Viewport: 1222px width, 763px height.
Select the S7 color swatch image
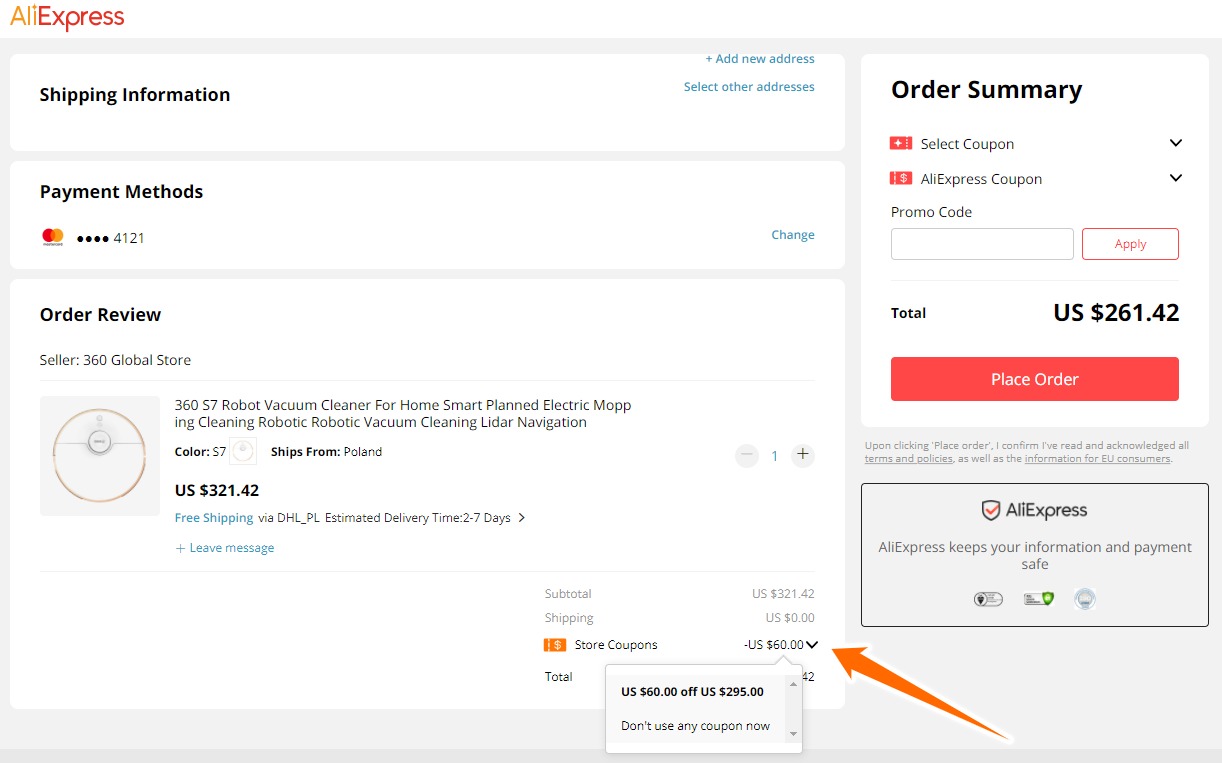pos(243,451)
